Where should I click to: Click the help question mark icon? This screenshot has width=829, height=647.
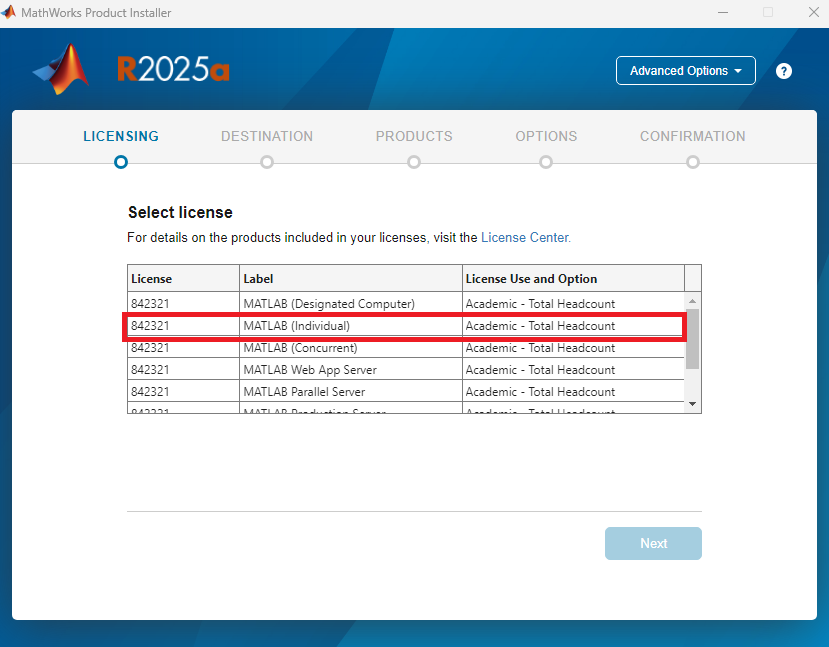pyautogui.click(x=784, y=71)
